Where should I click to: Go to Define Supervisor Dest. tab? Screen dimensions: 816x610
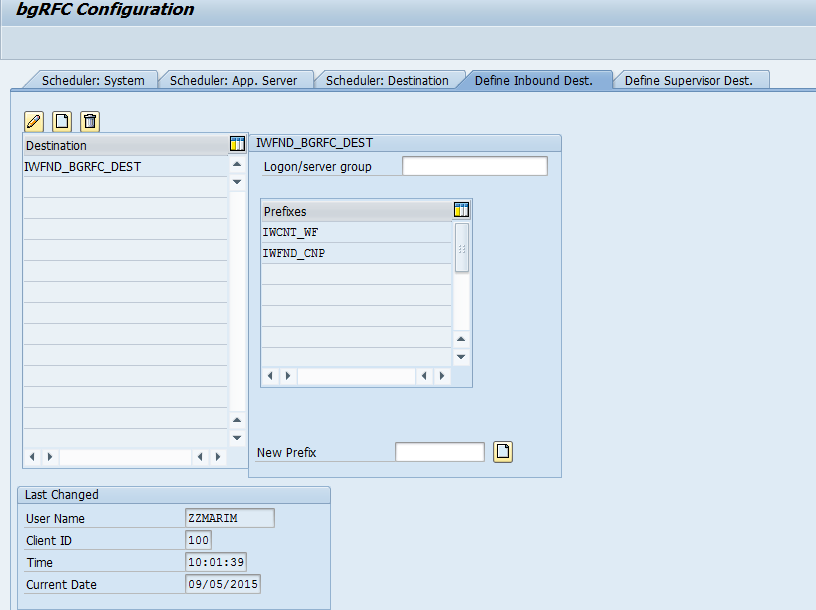click(688, 80)
